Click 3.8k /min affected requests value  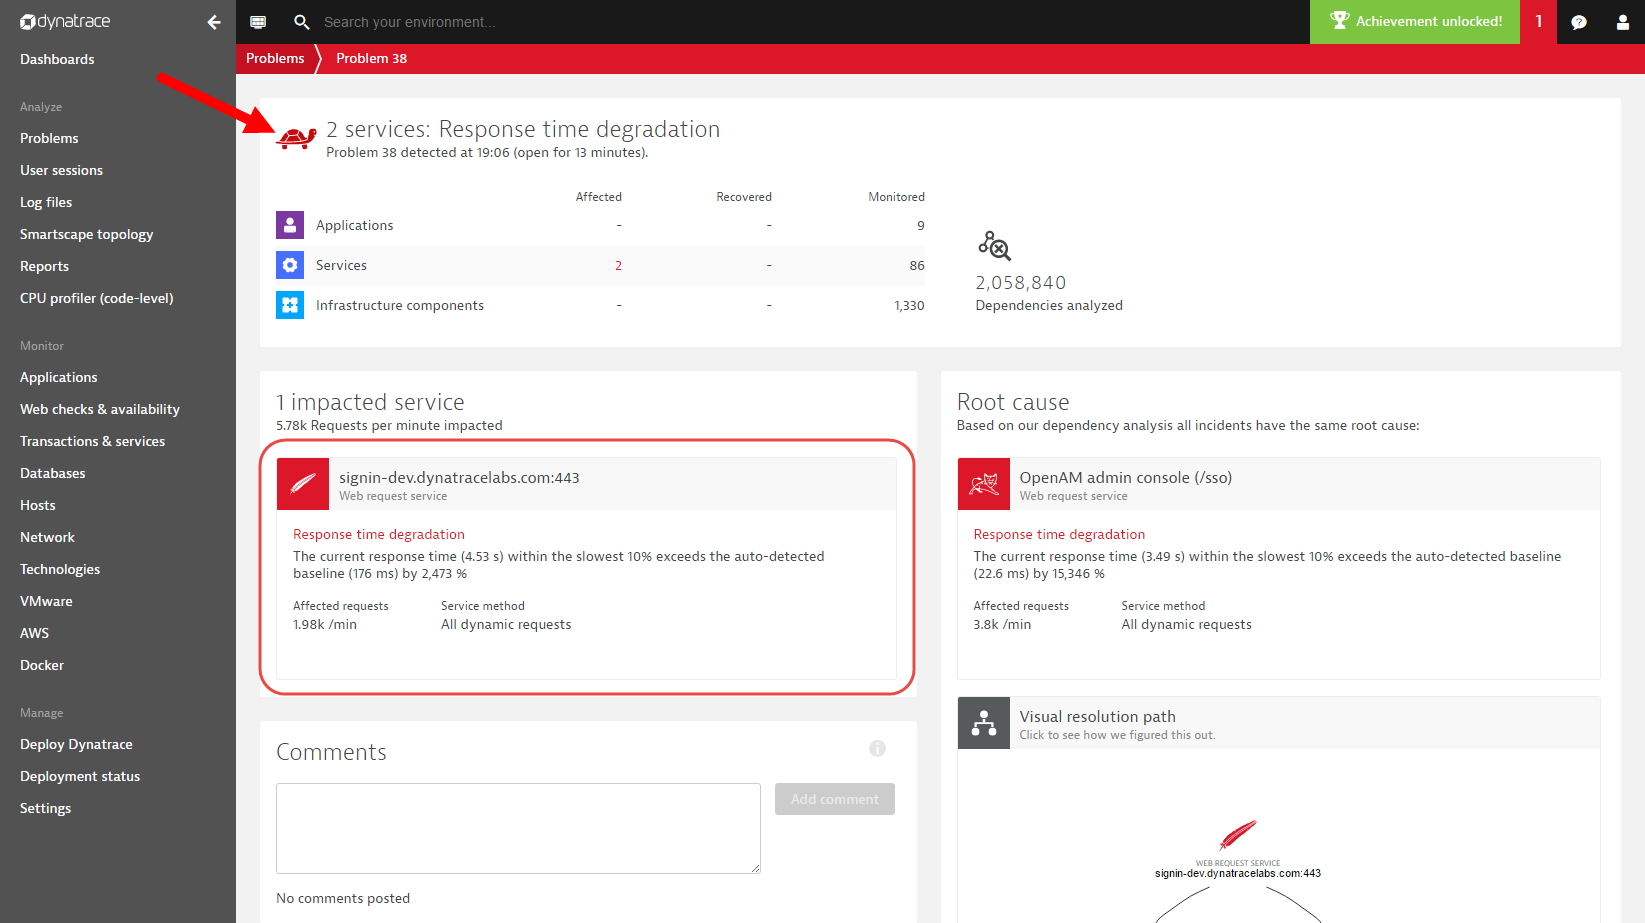point(1002,624)
